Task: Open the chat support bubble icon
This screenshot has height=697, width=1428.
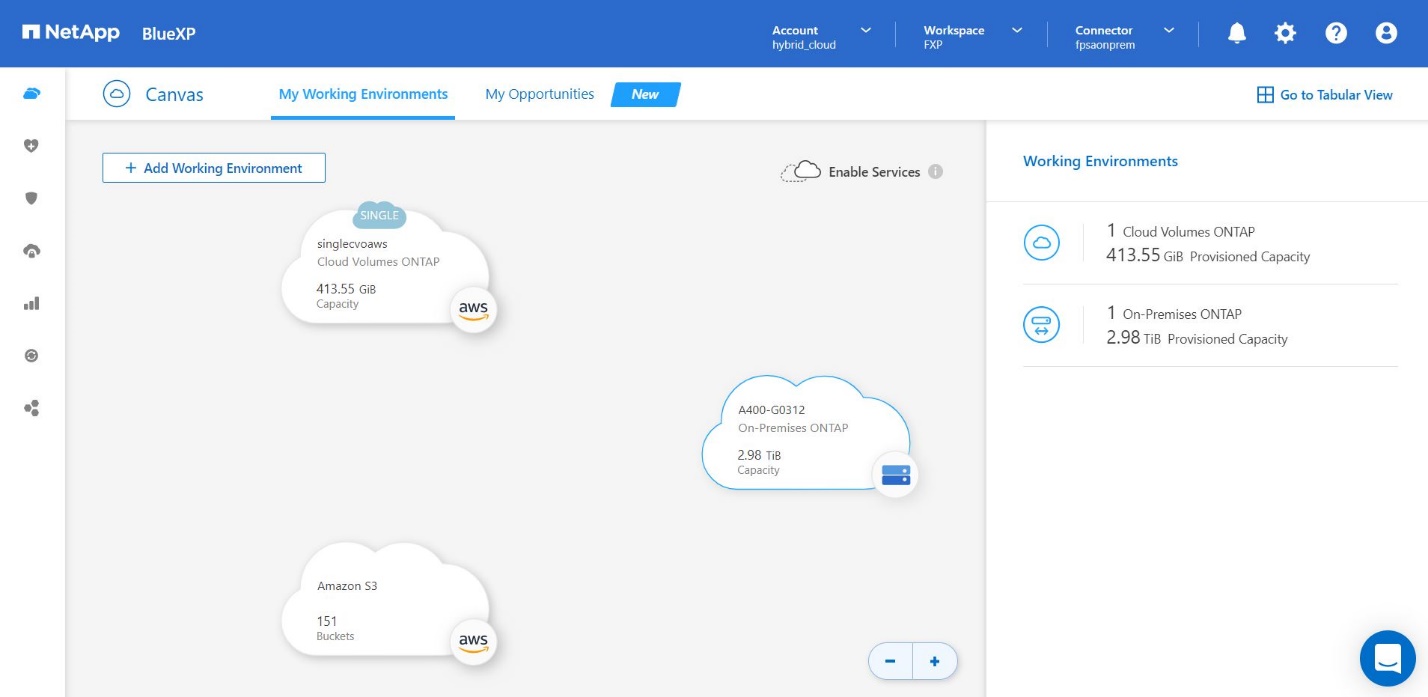Action: click(x=1387, y=658)
